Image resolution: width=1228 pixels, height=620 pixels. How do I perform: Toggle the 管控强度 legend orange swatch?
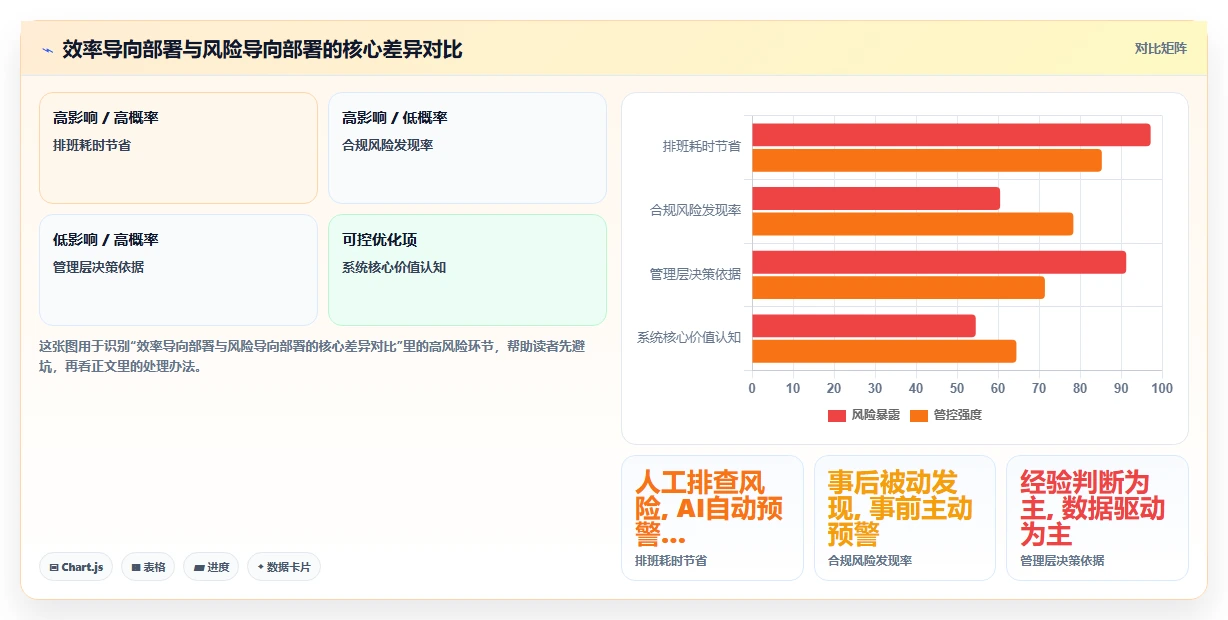click(919, 415)
